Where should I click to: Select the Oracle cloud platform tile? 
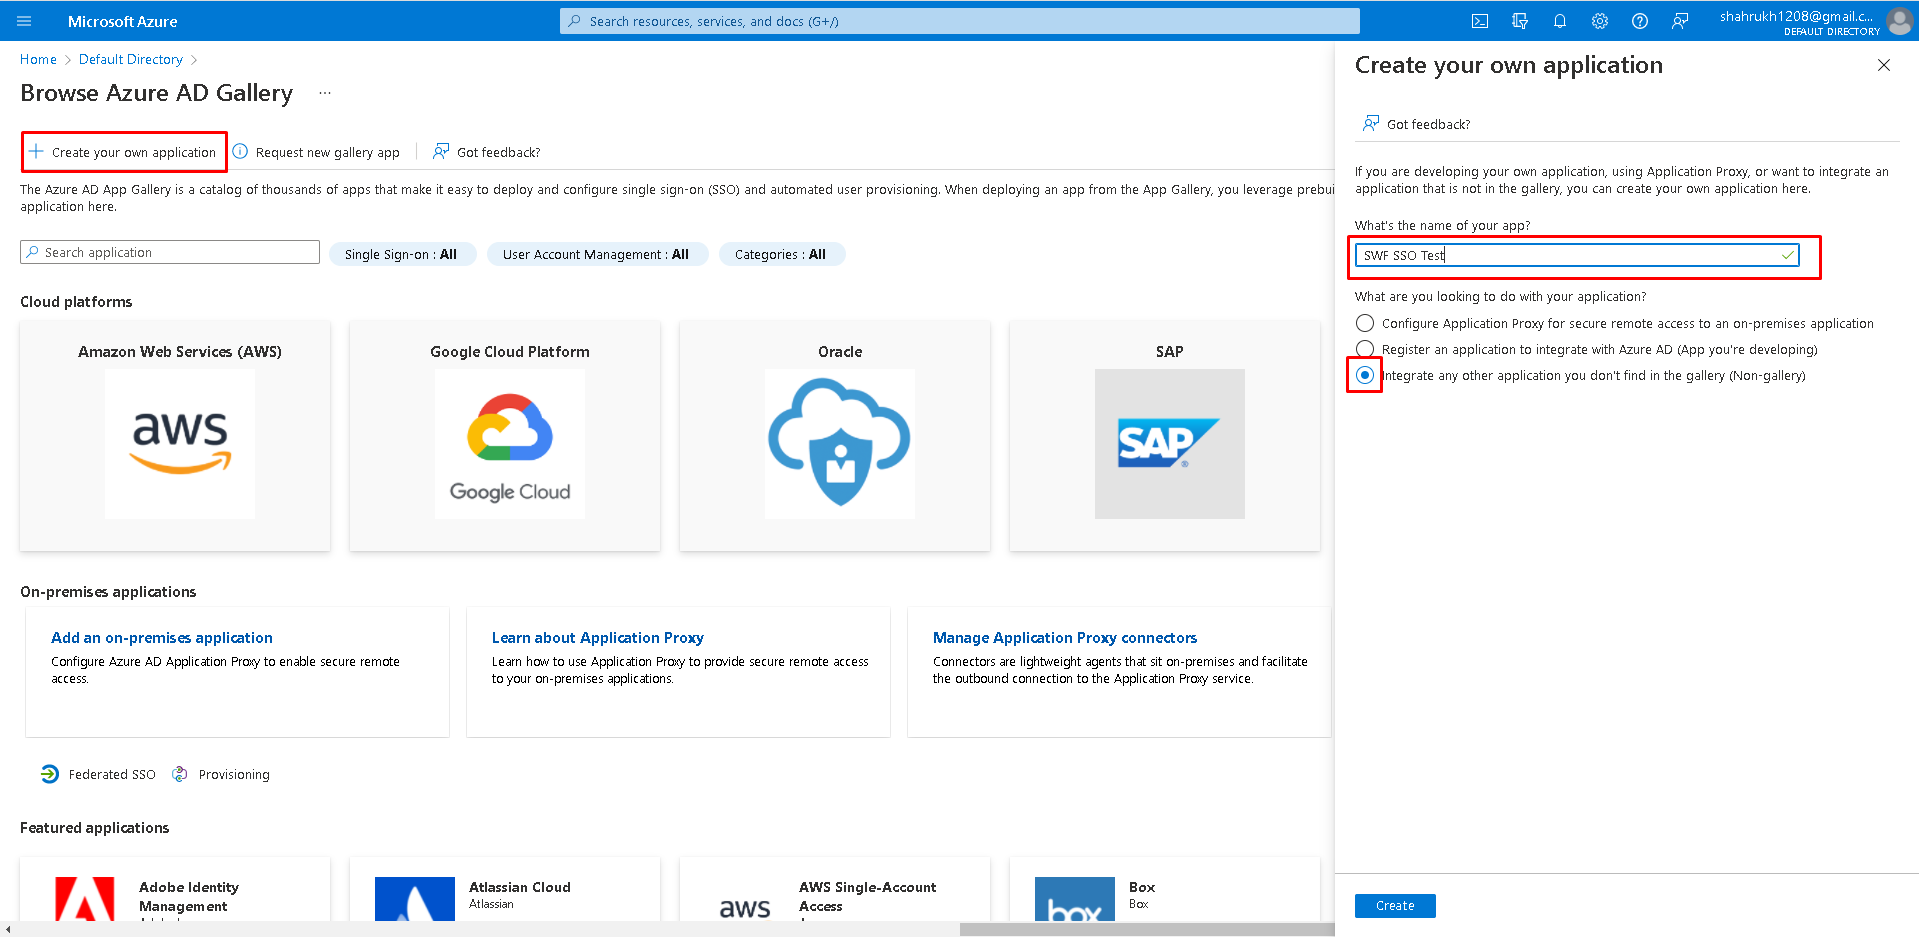pos(835,436)
